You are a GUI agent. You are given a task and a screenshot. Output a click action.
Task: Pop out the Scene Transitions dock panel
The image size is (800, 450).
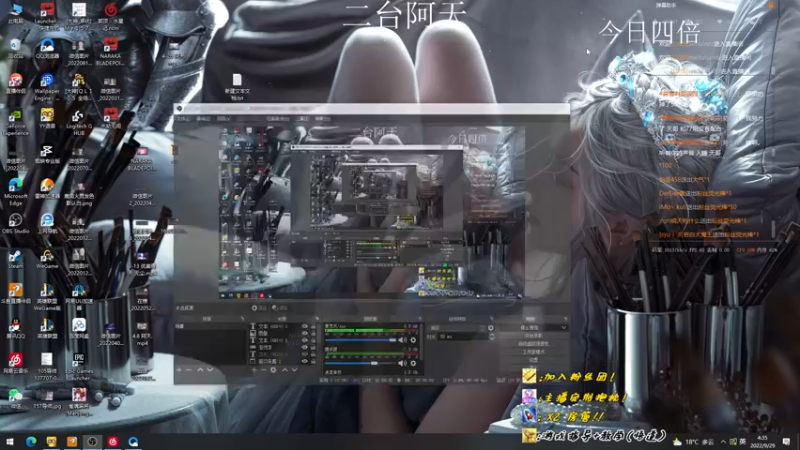491,319
